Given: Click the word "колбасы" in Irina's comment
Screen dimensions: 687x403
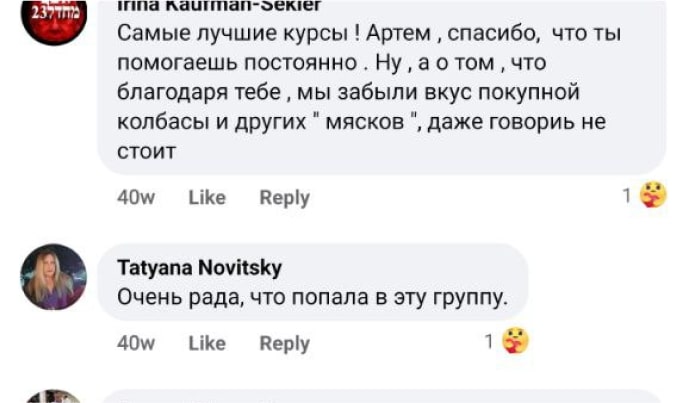Looking at the screenshot, I should [x=155, y=123].
